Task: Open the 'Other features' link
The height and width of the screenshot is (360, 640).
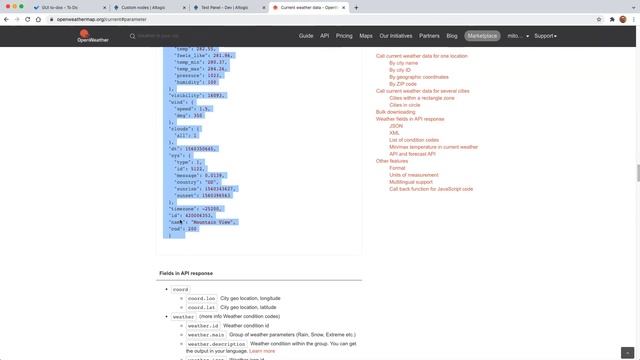Action: 391,161
